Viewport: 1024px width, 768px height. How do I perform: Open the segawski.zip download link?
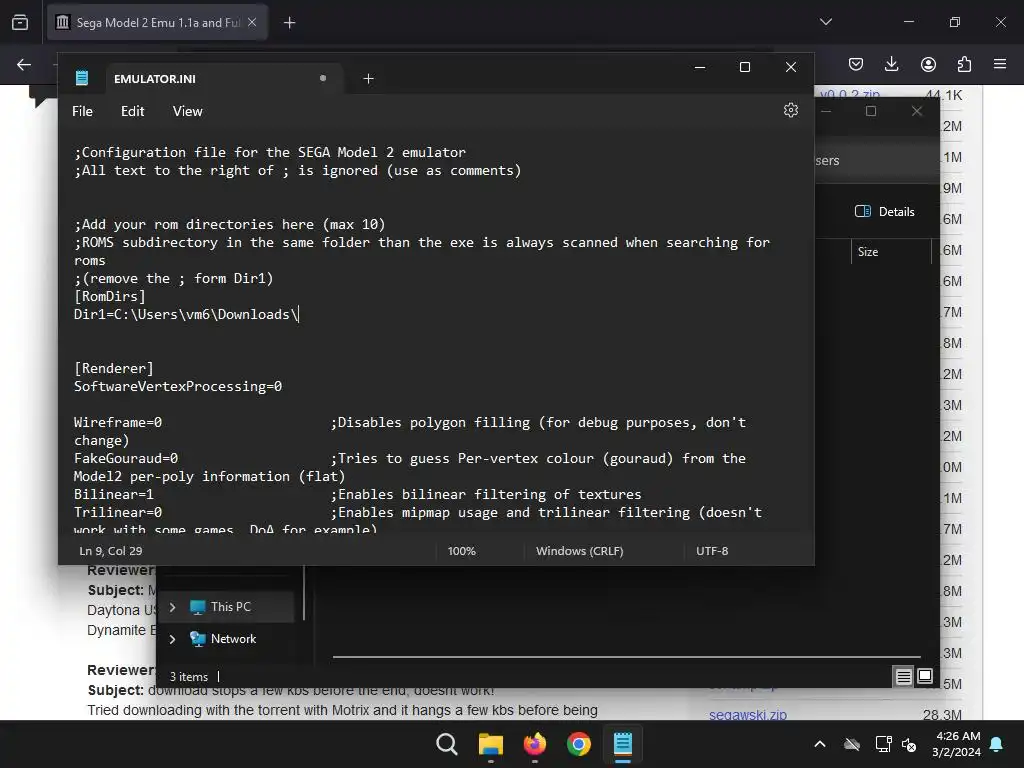click(x=748, y=714)
